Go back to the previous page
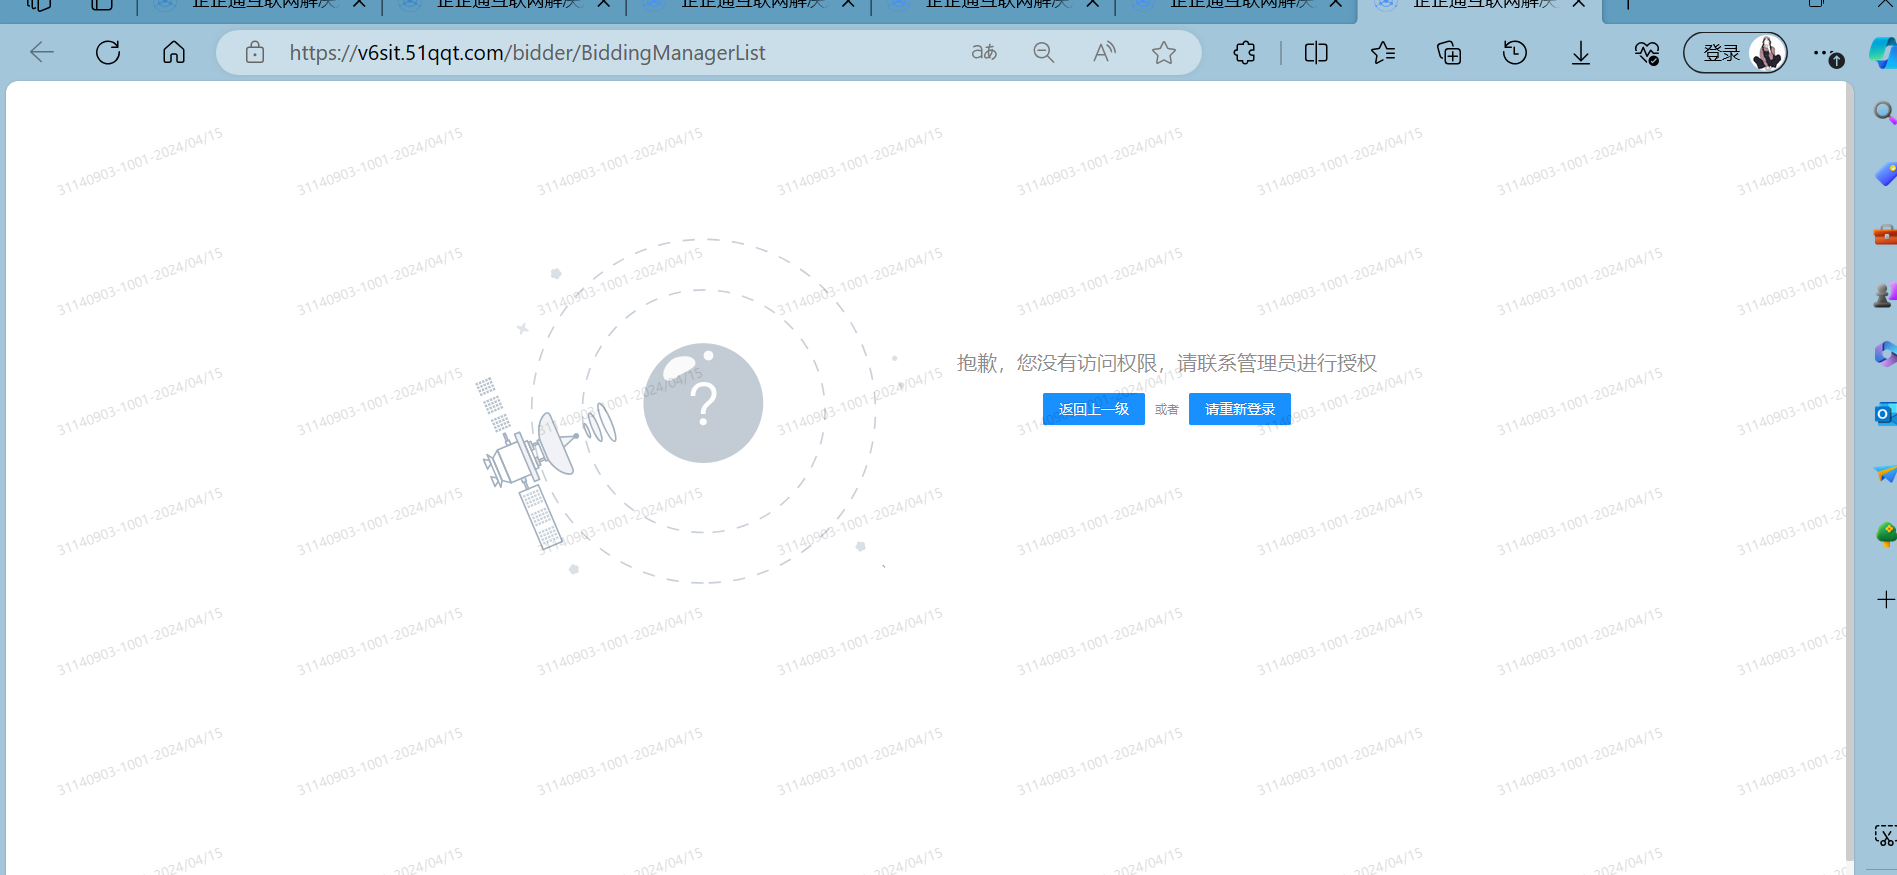The image size is (1897, 875). pyautogui.click(x=42, y=52)
